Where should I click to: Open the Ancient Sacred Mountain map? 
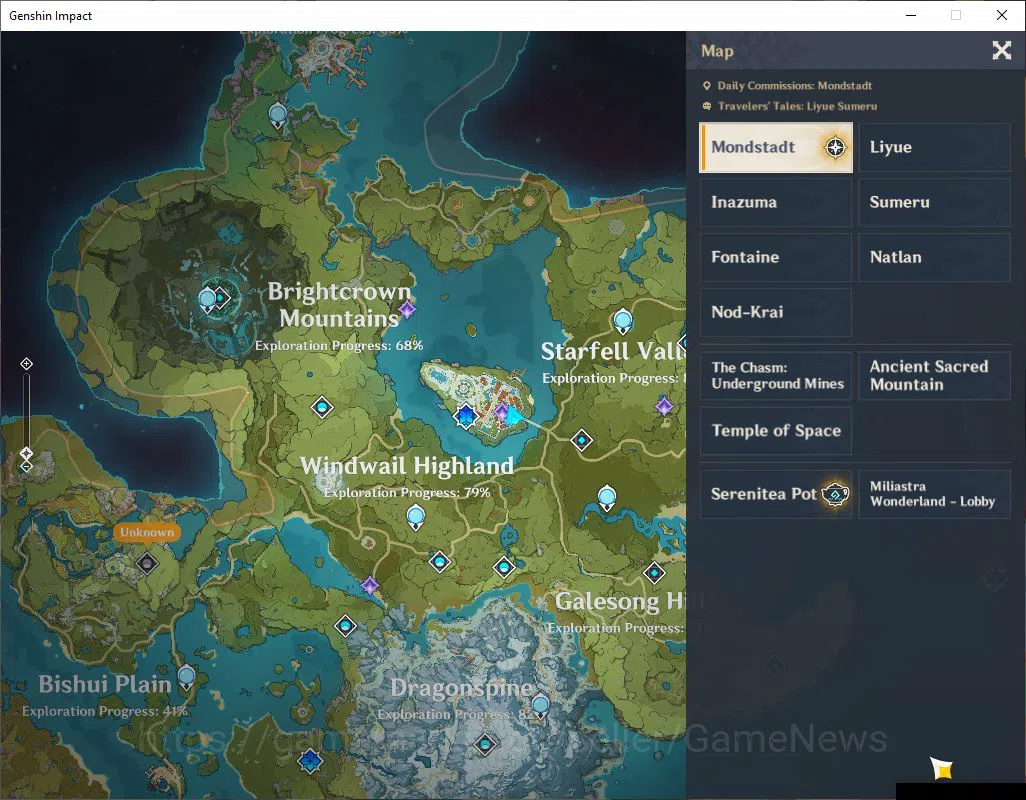coord(934,375)
